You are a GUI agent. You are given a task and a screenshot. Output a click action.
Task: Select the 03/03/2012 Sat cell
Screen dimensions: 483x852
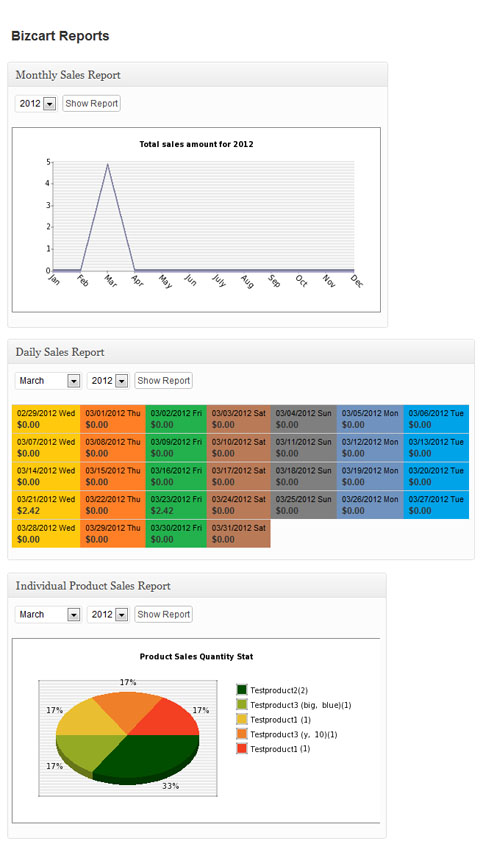pyautogui.click(x=239, y=419)
